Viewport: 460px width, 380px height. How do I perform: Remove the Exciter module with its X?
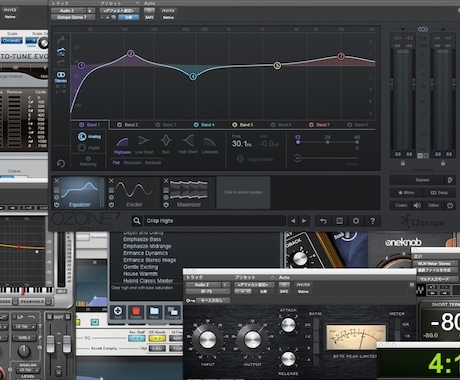click(111, 181)
